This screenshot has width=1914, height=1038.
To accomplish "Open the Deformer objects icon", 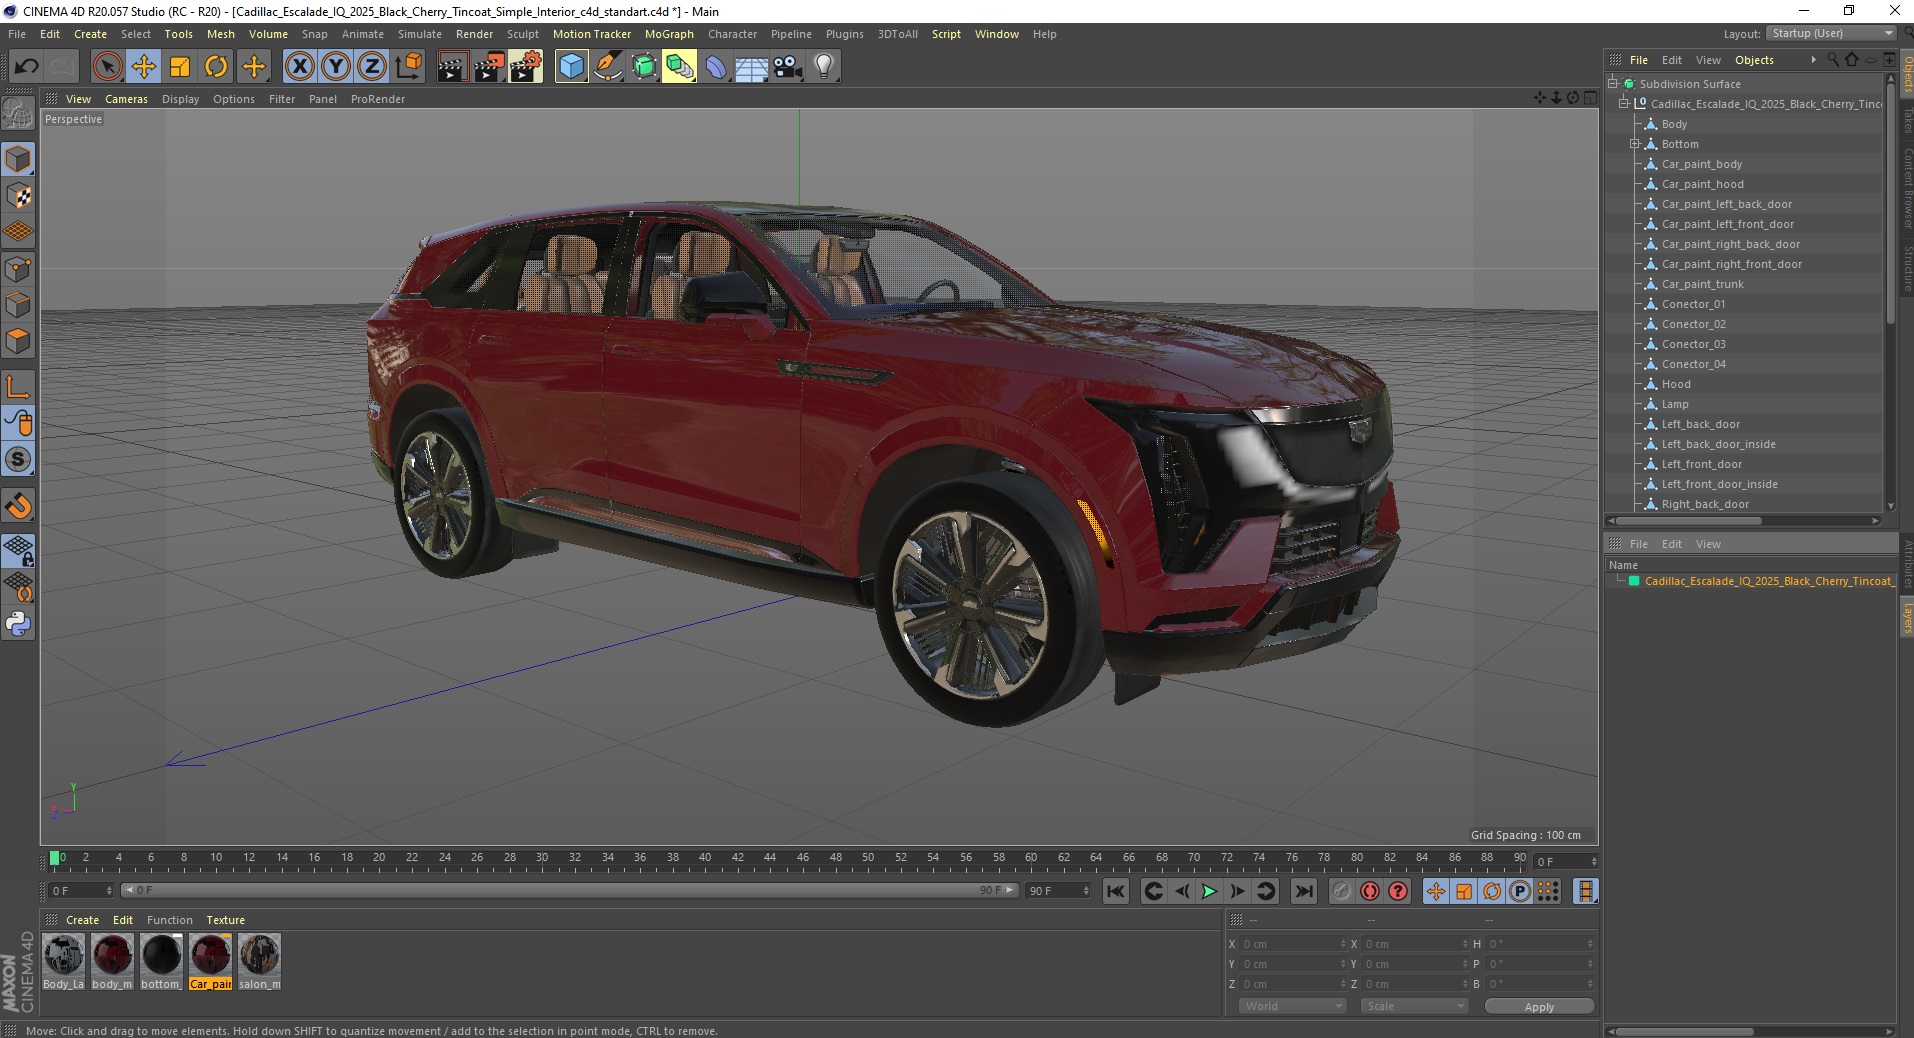I will click(x=716, y=67).
